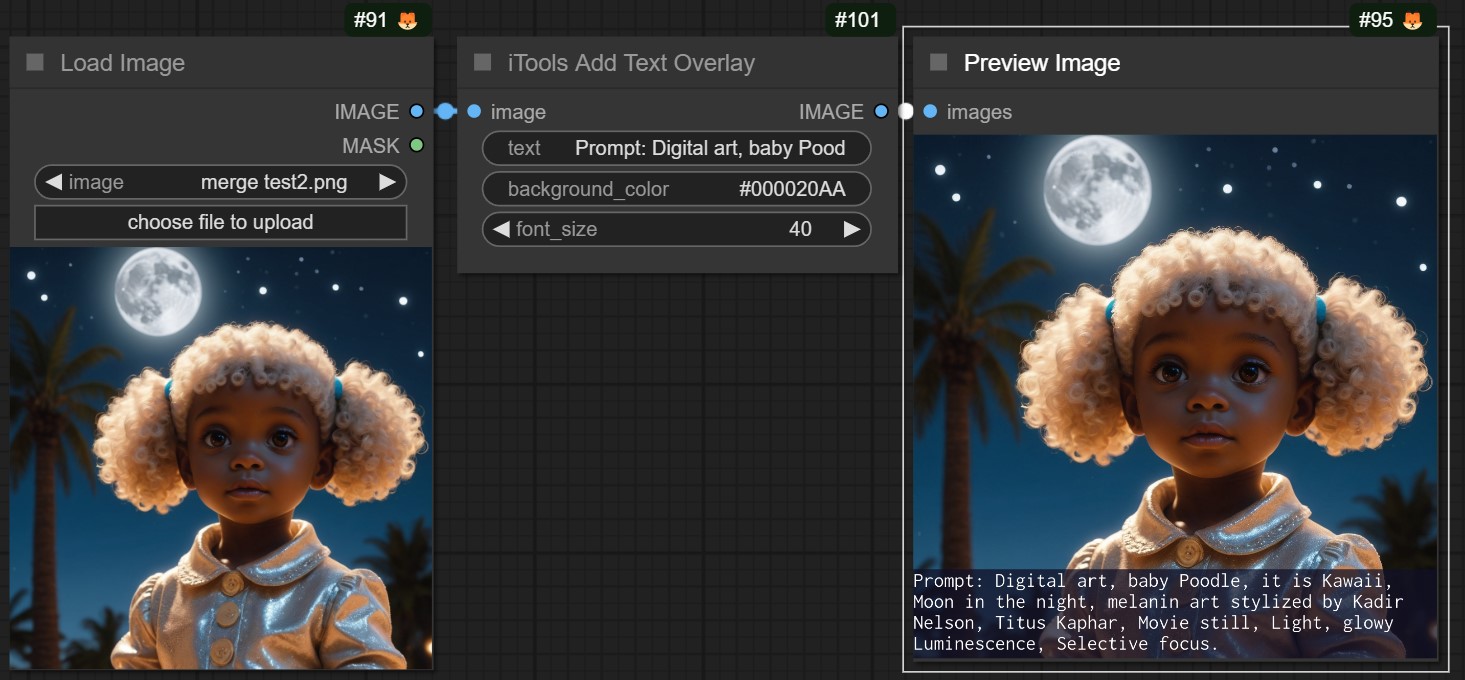This screenshot has width=1465, height=680.
Task: Click the fox icon on badge #91
Action: (x=408, y=20)
